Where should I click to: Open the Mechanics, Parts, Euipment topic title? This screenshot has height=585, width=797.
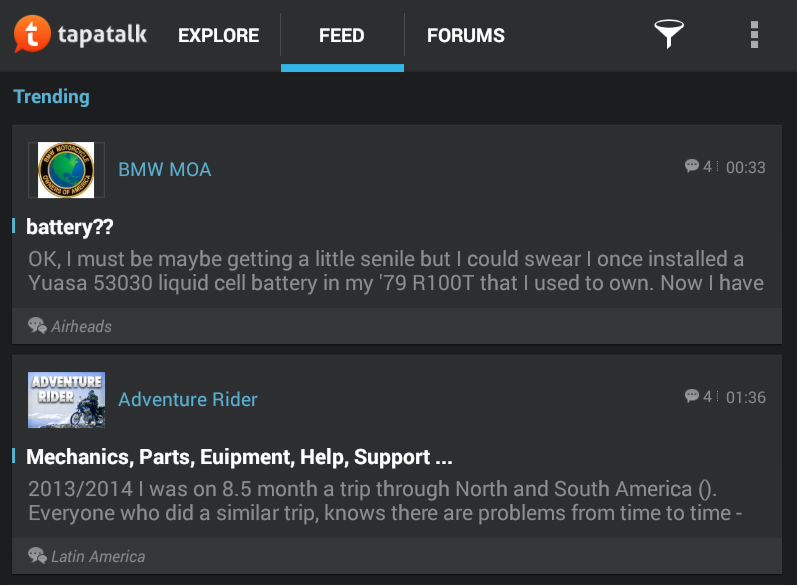click(240, 458)
